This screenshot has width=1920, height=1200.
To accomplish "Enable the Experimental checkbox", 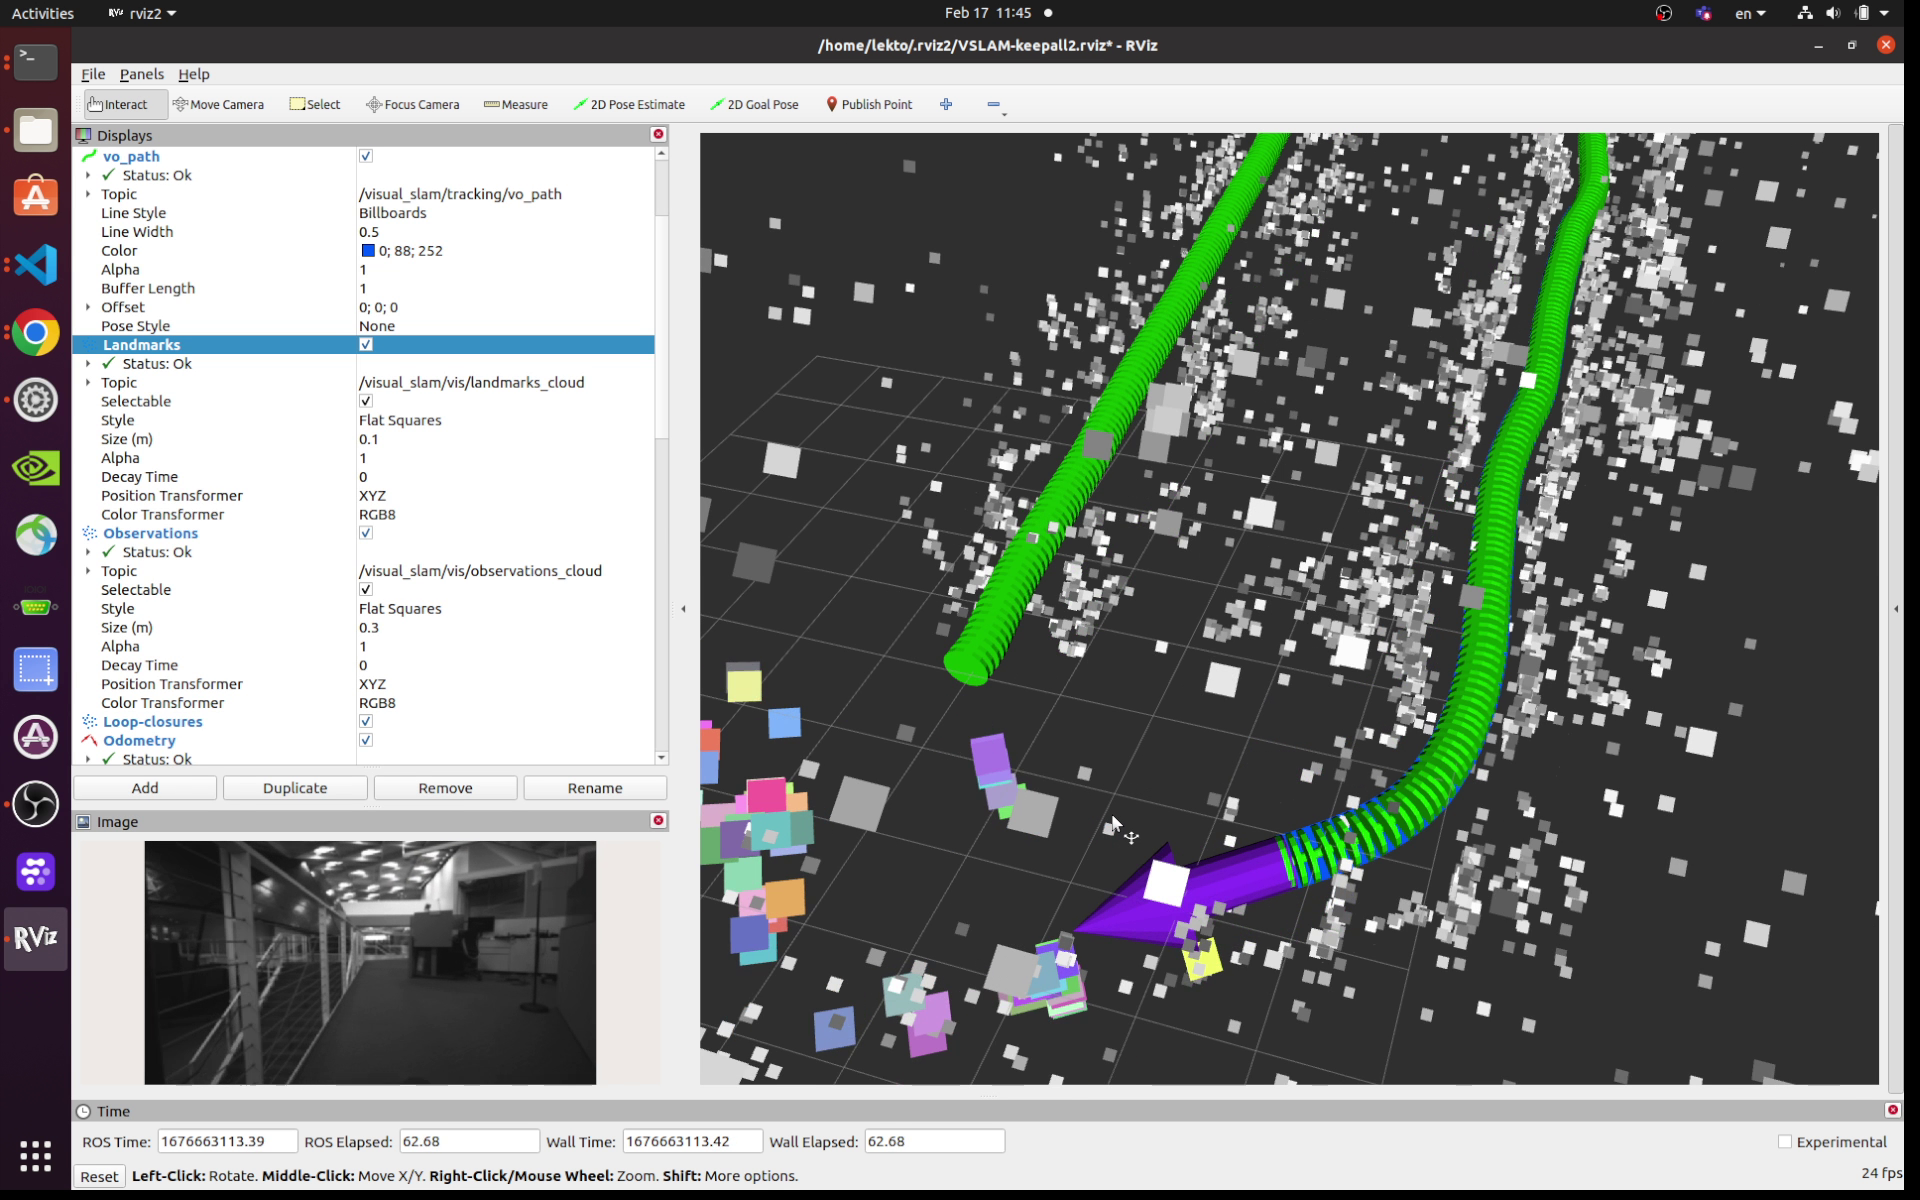I will click(1786, 1141).
